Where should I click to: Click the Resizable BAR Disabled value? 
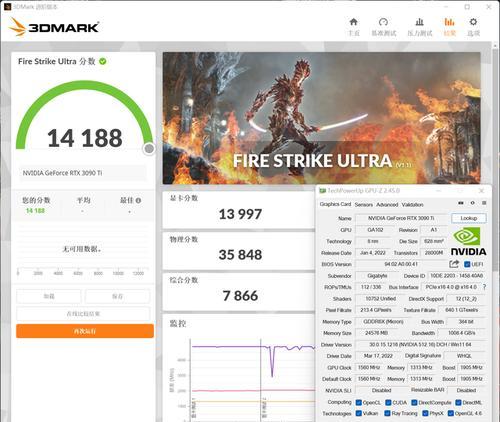click(x=466, y=390)
